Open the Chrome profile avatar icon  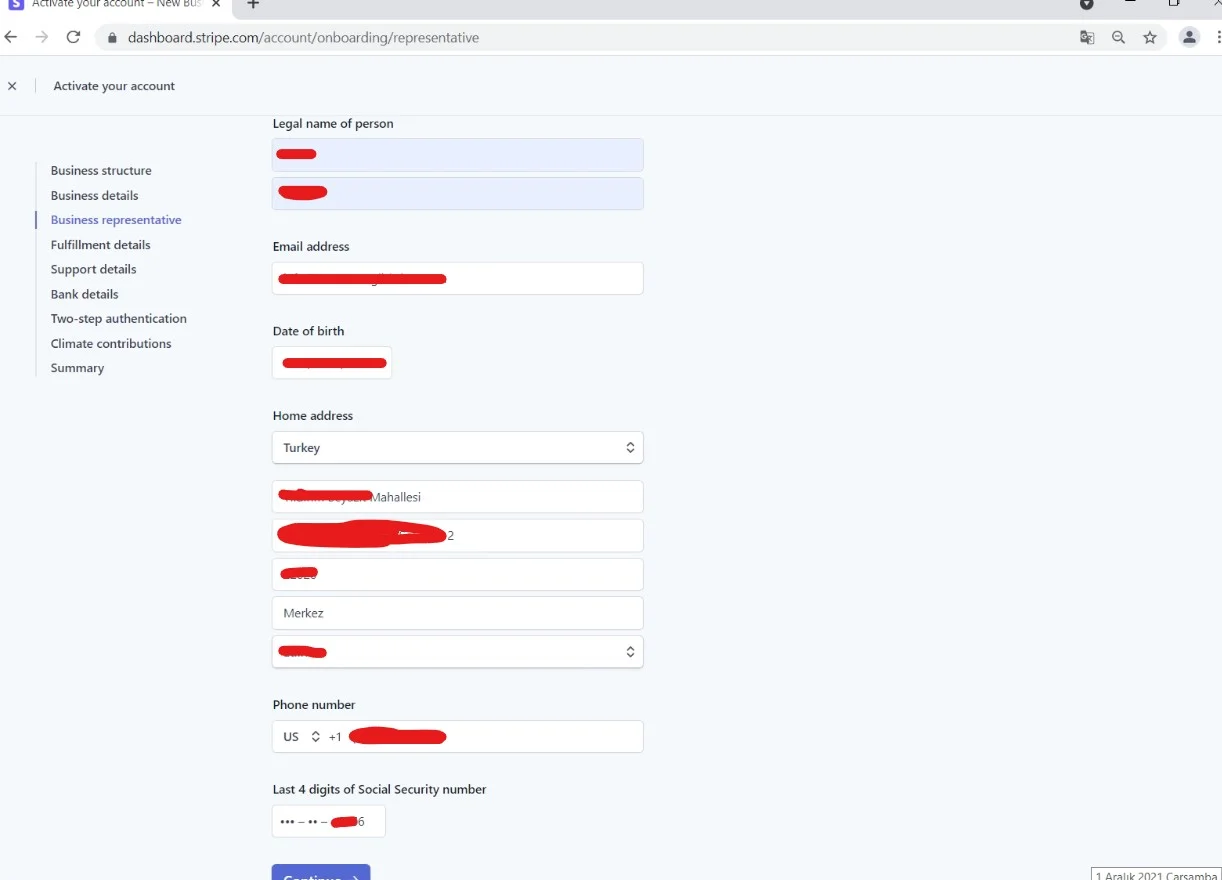(x=1189, y=38)
